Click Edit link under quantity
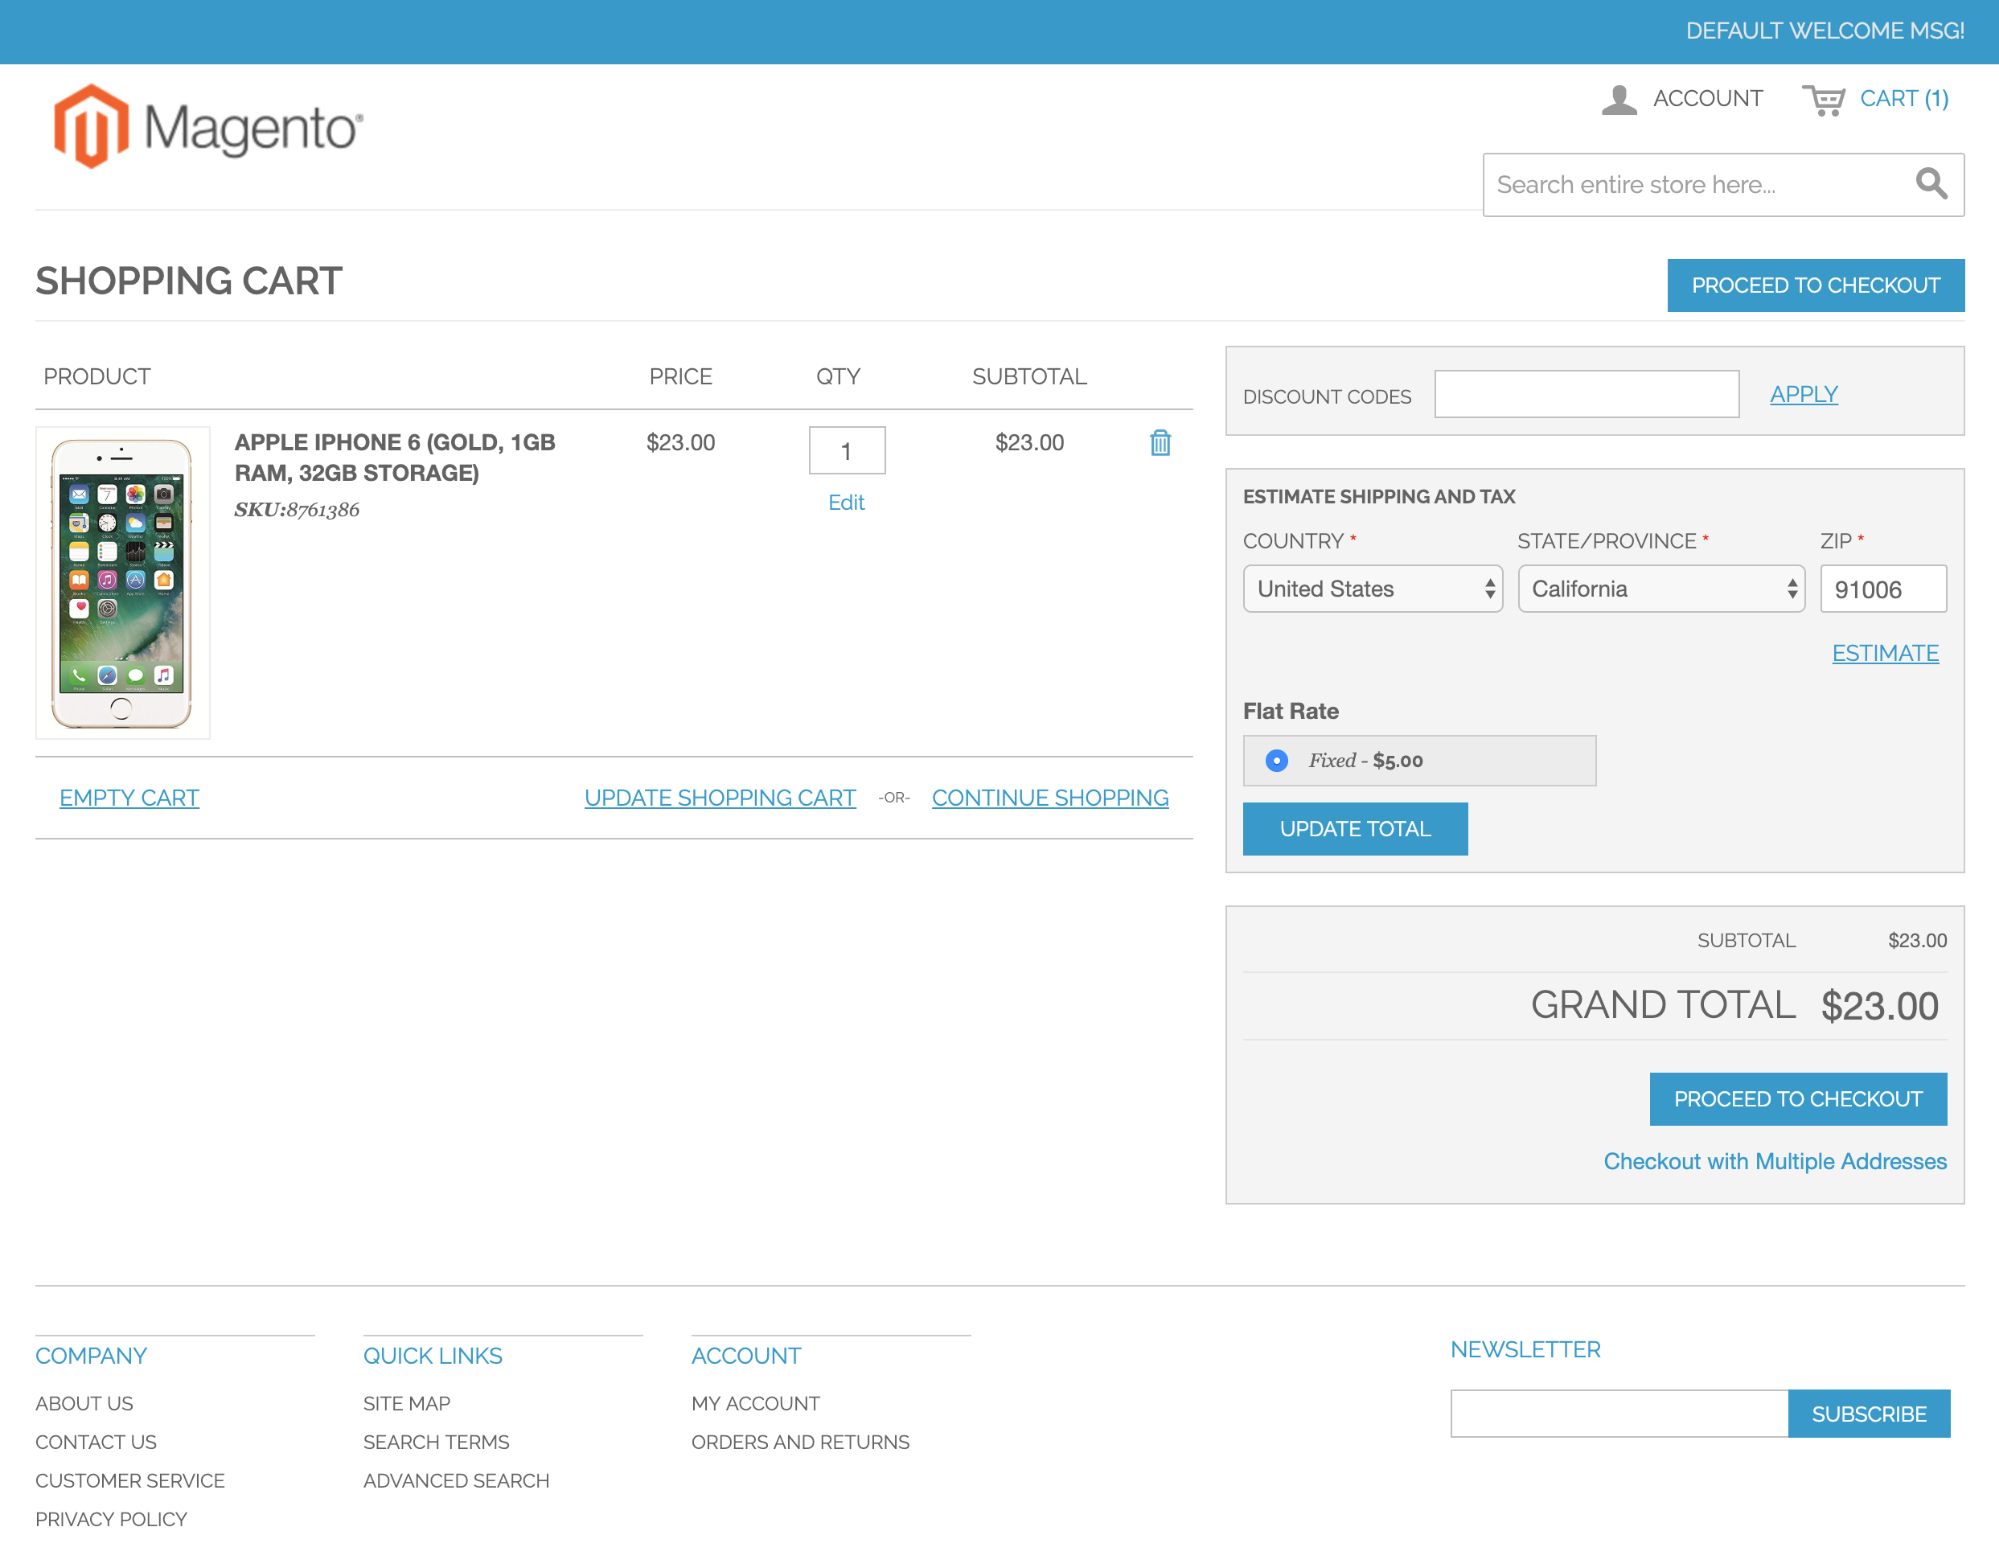 (846, 503)
